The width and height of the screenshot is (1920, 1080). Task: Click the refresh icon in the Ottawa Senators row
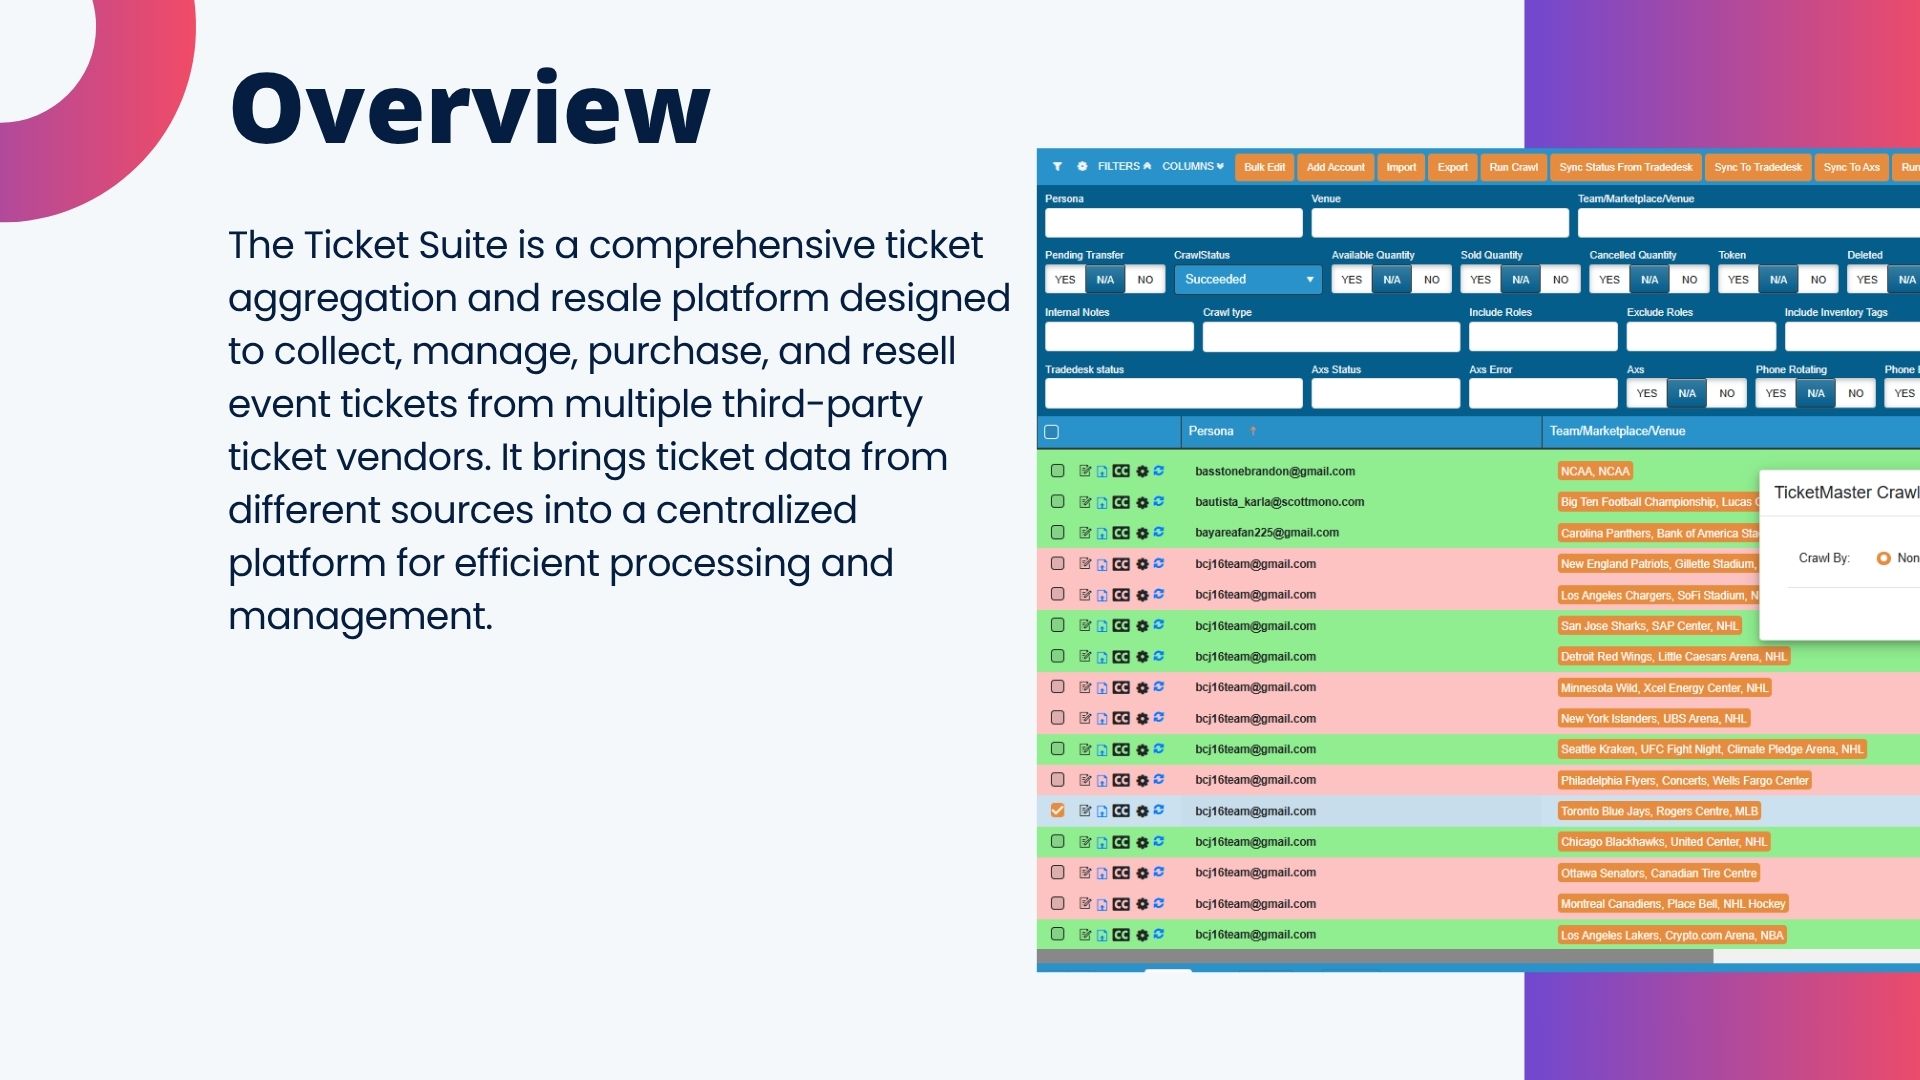1159,872
